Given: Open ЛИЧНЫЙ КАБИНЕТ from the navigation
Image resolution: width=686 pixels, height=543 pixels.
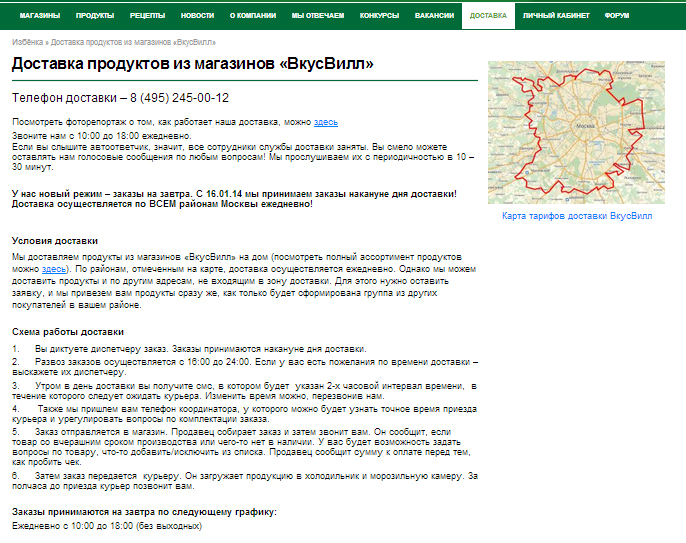Looking at the screenshot, I should [556, 16].
